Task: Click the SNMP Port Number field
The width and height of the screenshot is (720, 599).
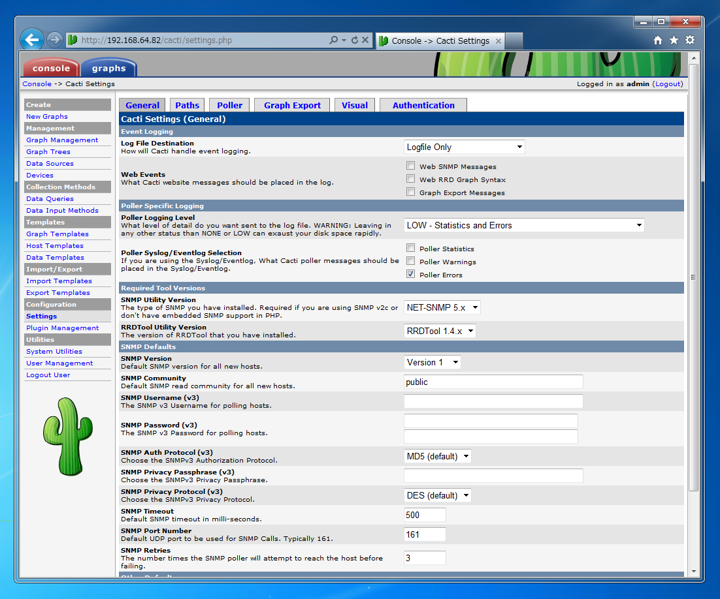Action: [425, 534]
